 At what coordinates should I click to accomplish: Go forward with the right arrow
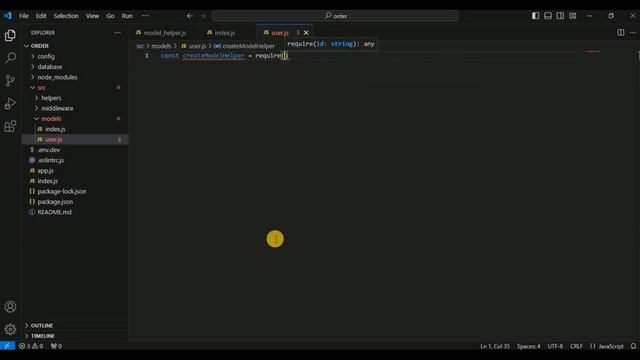(x=203, y=16)
